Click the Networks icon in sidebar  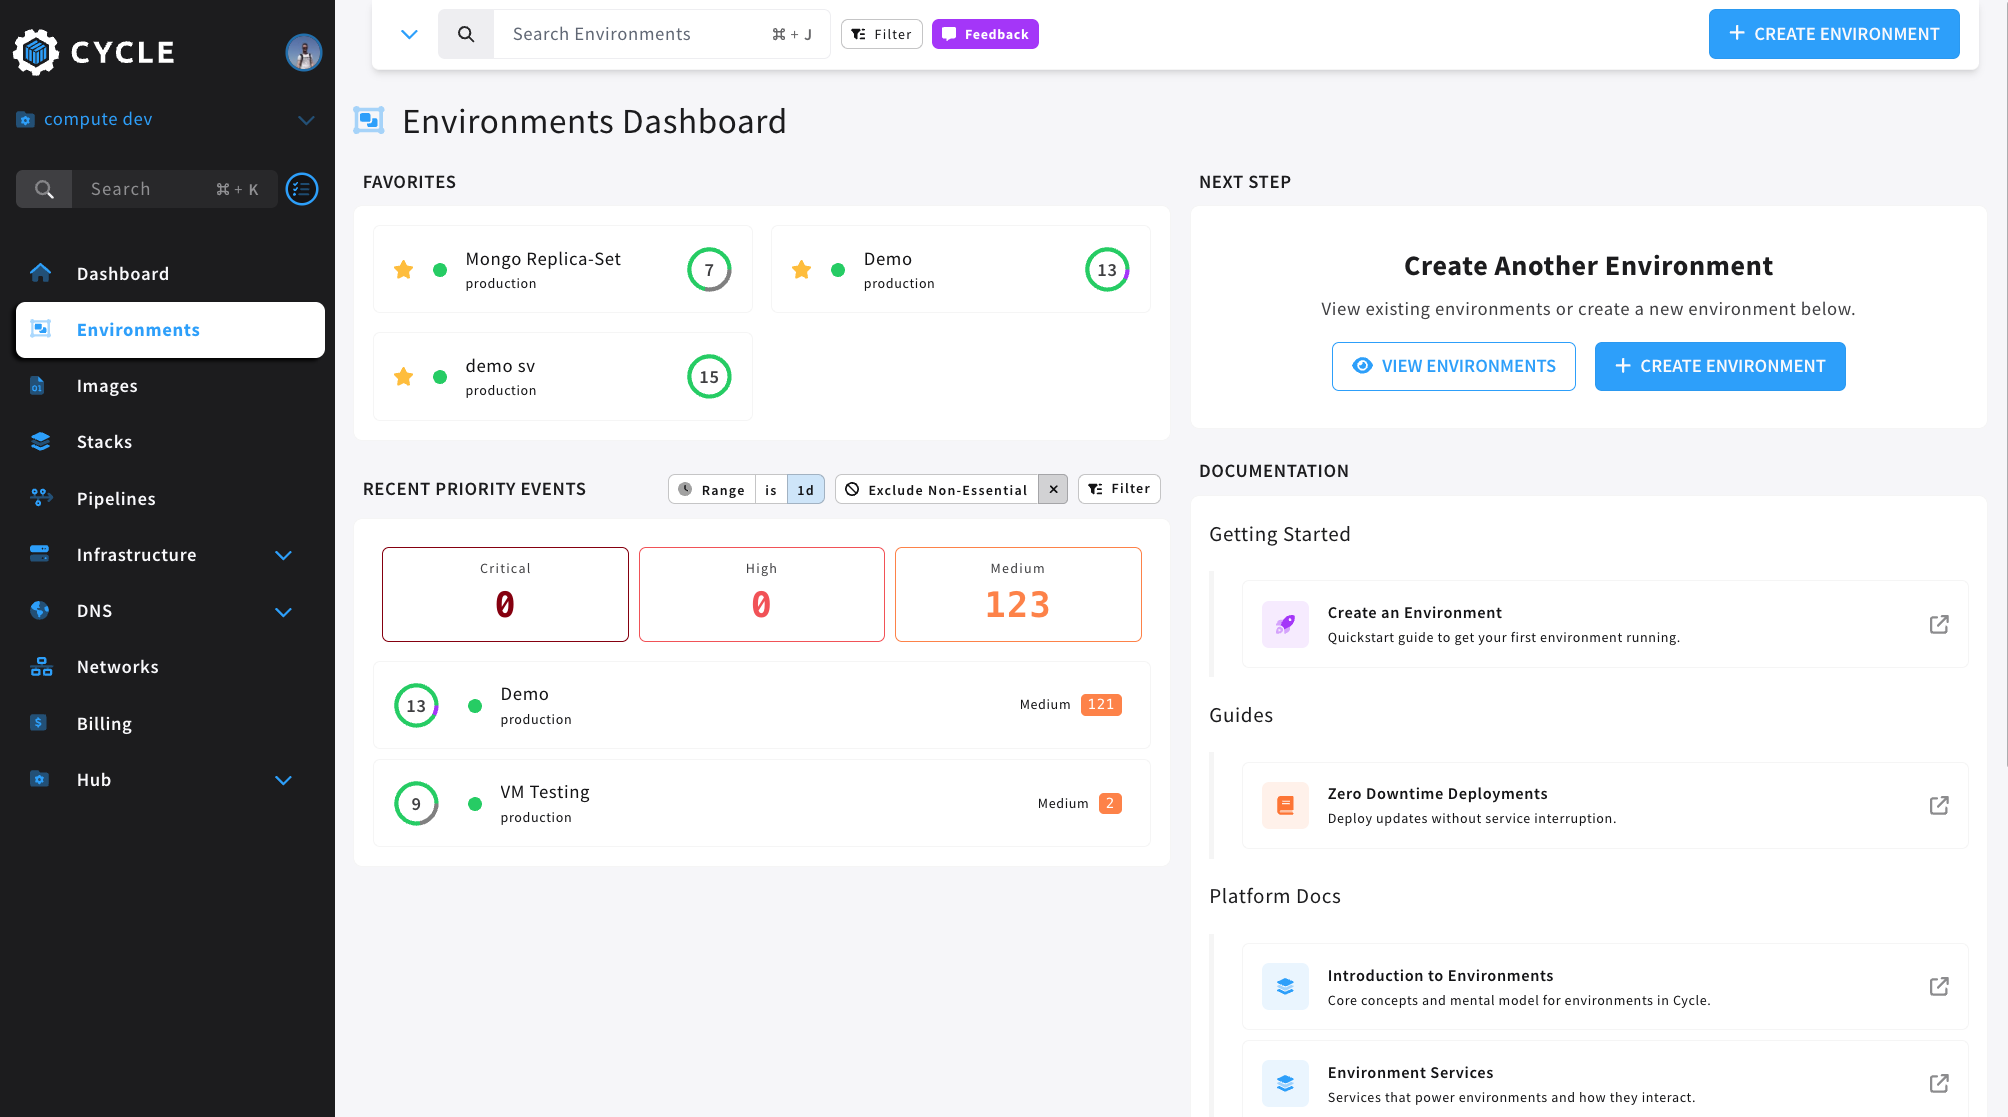(x=40, y=666)
